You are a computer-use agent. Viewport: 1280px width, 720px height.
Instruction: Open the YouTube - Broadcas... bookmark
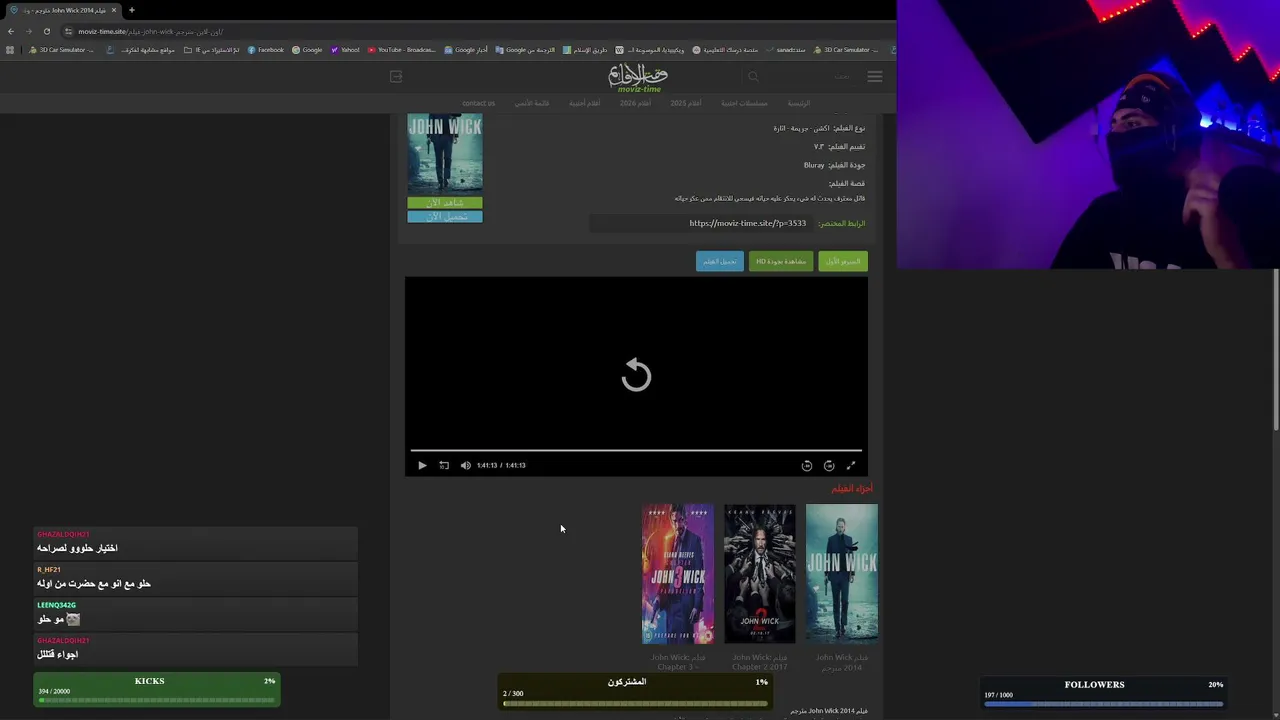click(402, 50)
